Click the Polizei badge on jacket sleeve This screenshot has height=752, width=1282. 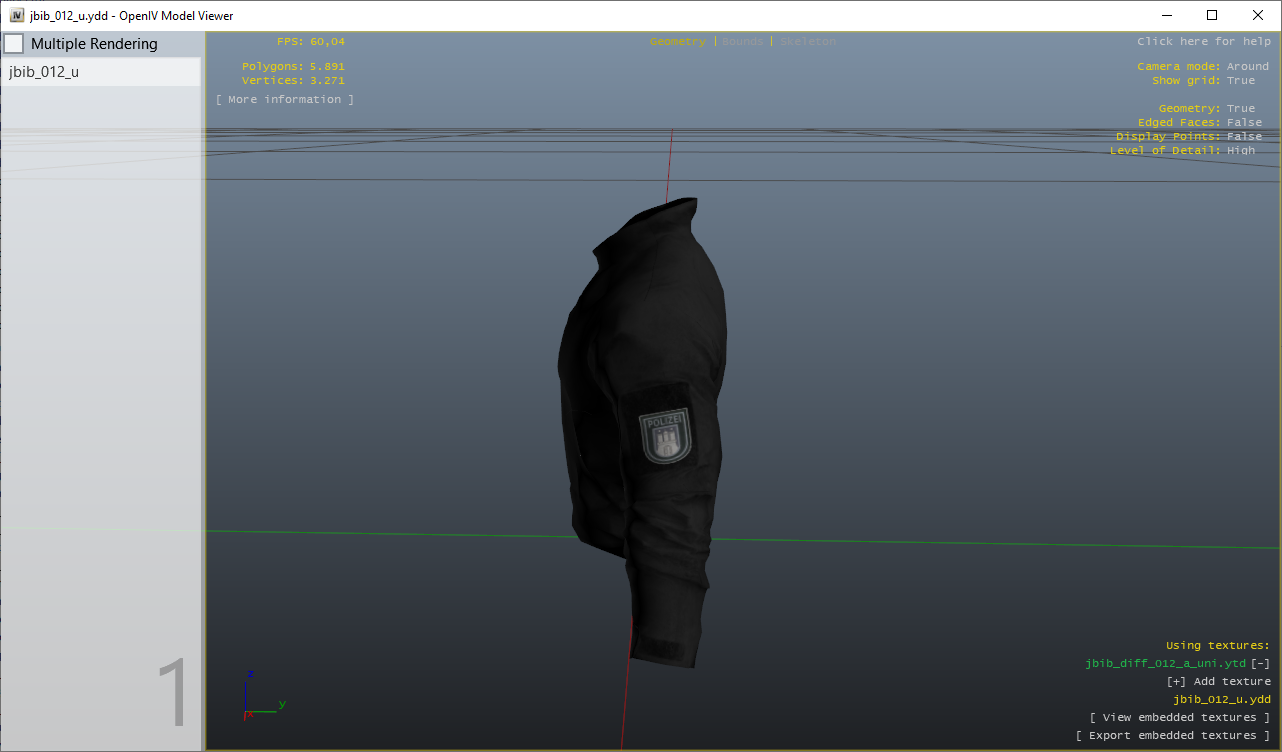pos(664,437)
